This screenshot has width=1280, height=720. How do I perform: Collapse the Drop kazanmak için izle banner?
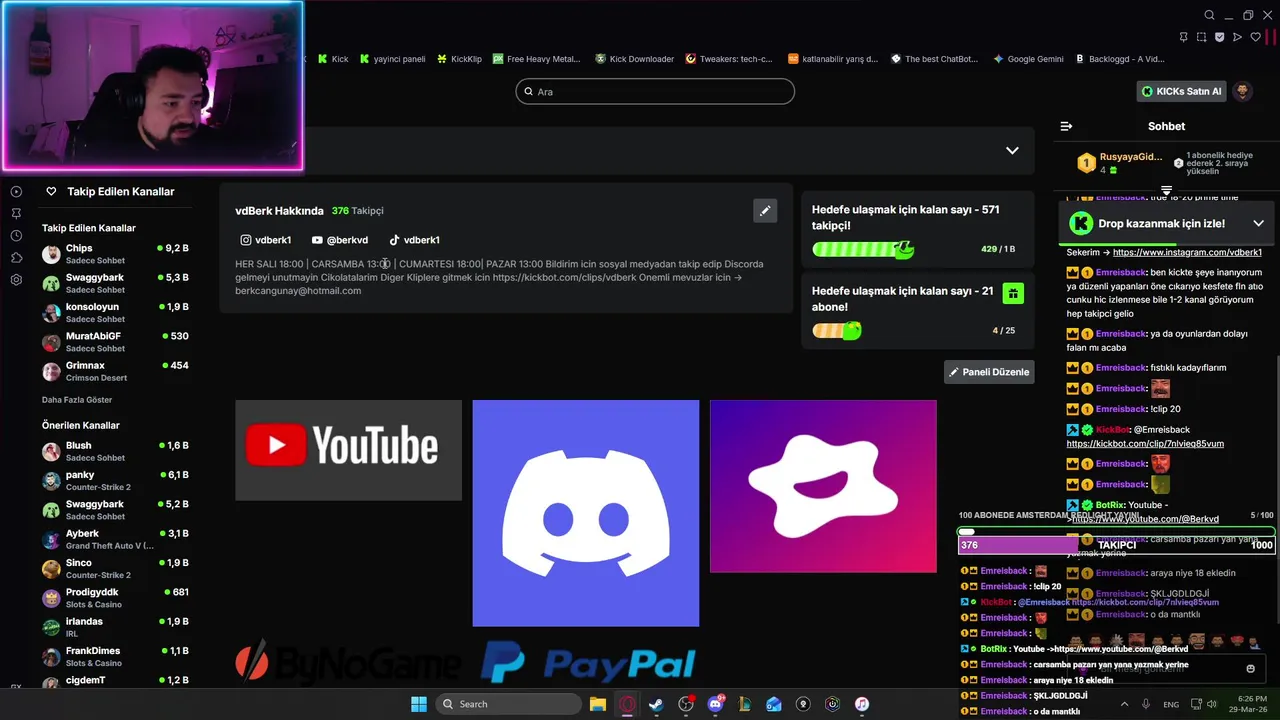1258,223
